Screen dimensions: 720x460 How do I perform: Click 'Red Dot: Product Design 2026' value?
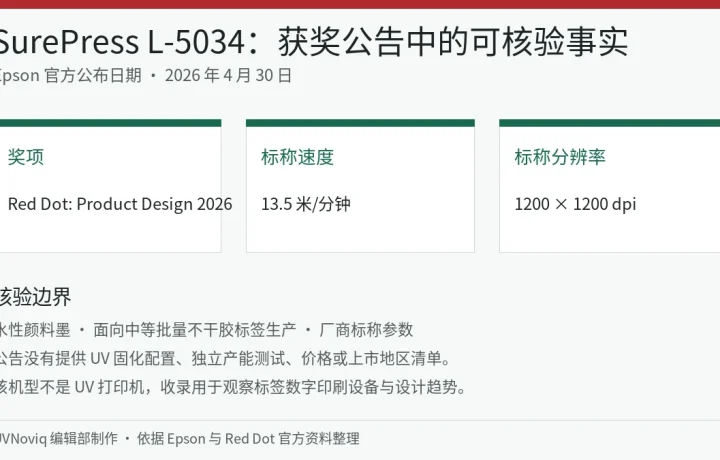click(120, 204)
